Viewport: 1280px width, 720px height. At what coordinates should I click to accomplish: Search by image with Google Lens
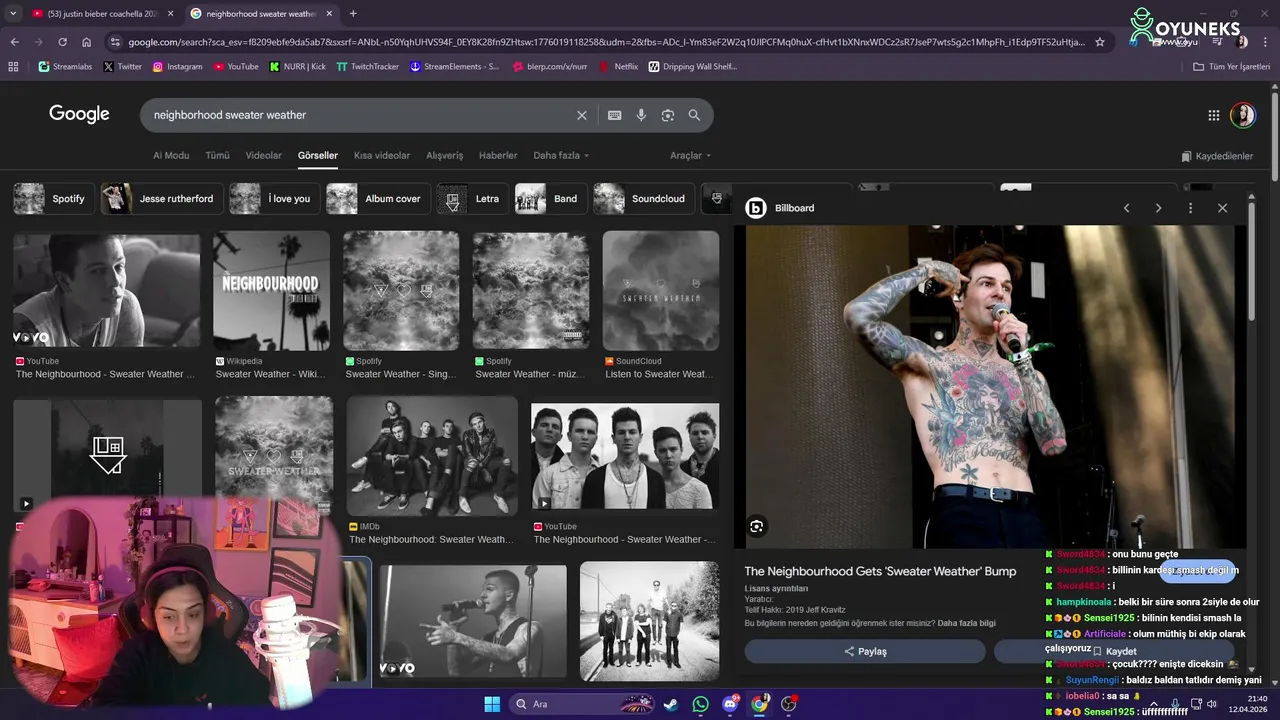(668, 115)
